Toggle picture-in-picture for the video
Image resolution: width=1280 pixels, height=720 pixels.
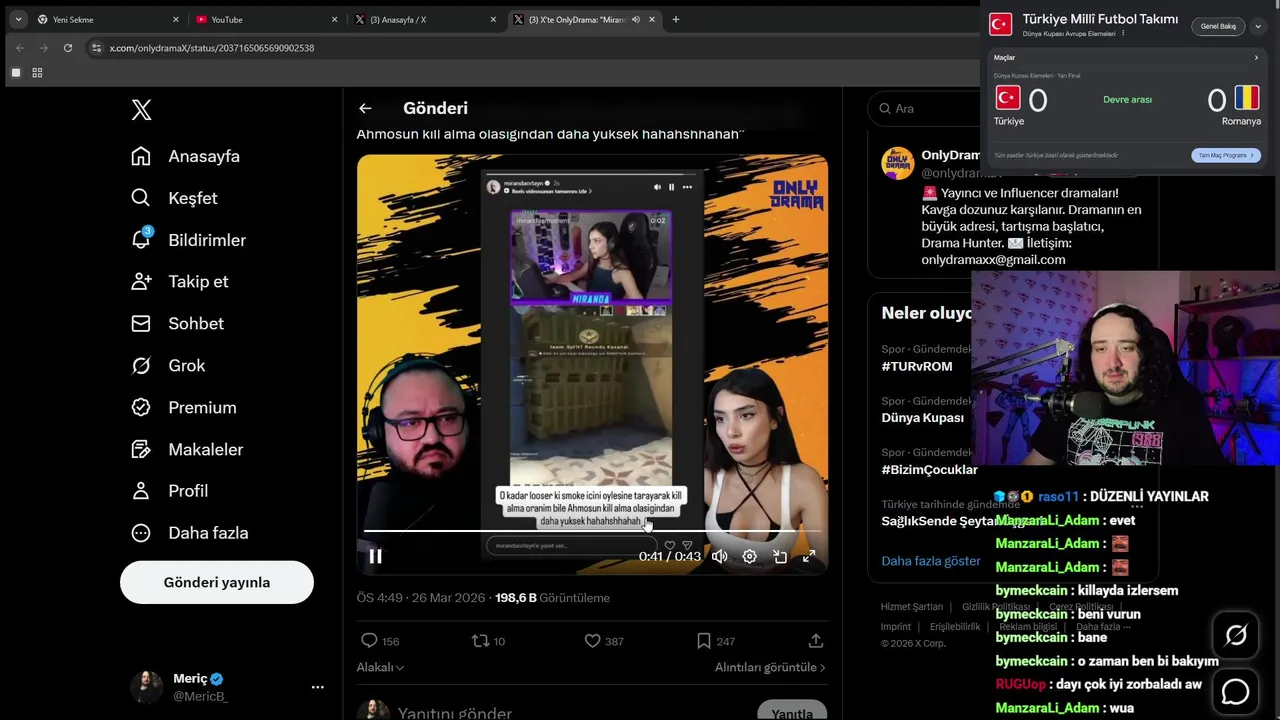point(780,556)
